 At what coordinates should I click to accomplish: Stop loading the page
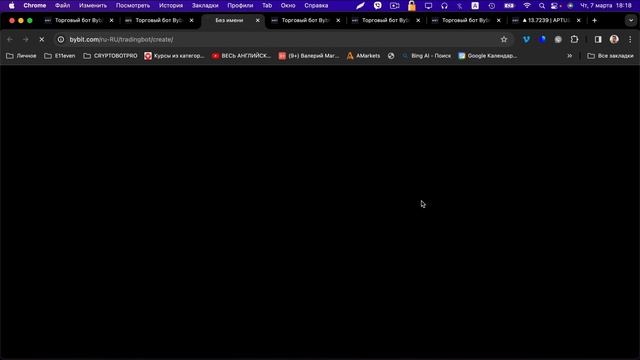point(41,40)
